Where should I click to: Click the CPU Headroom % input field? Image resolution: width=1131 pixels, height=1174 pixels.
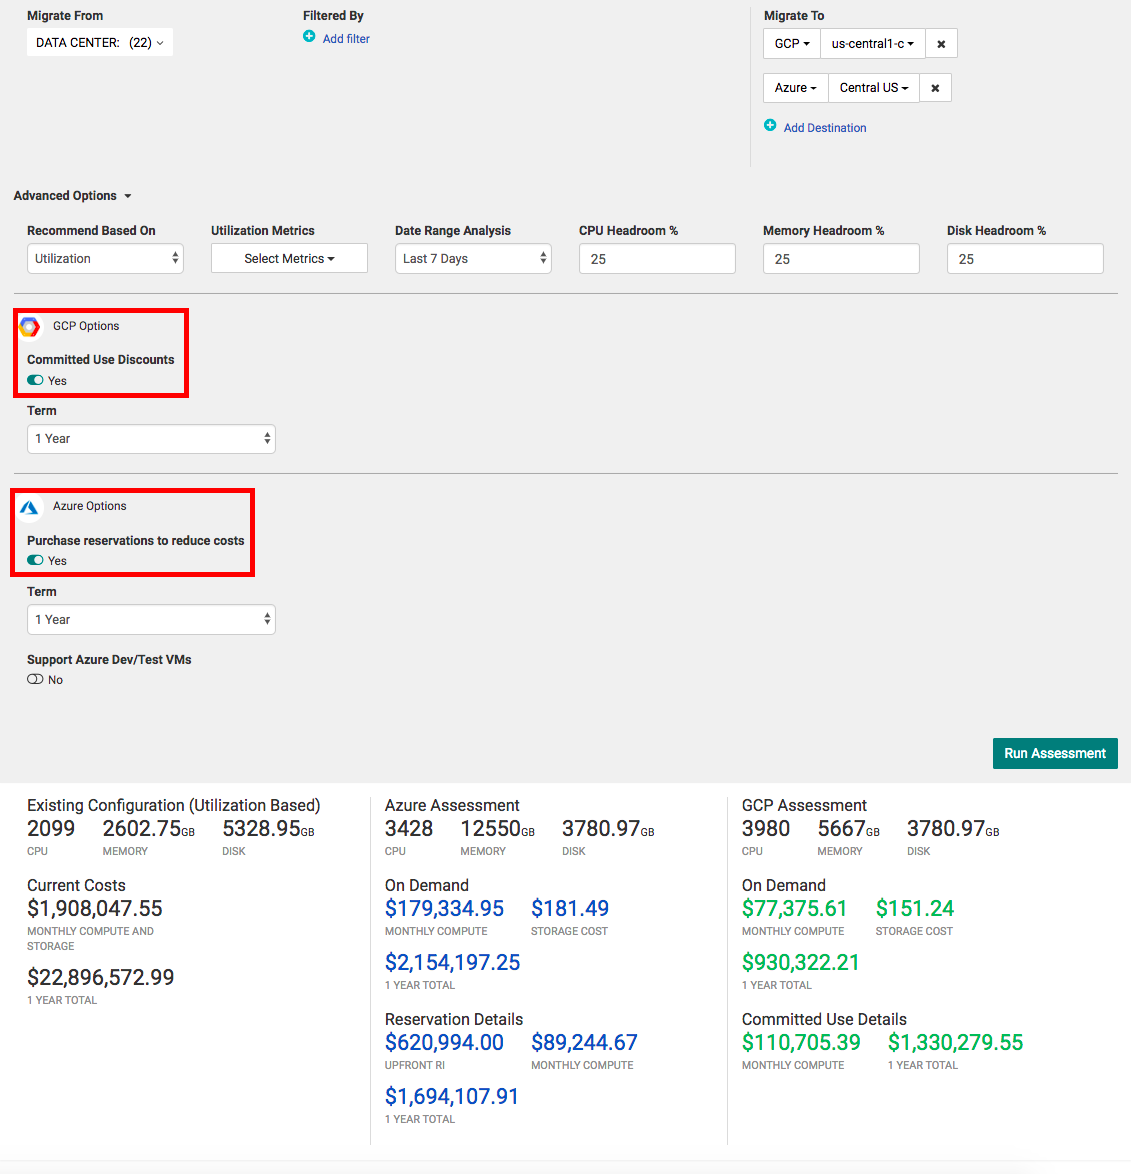pyautogui.click(x=657, y=258)
